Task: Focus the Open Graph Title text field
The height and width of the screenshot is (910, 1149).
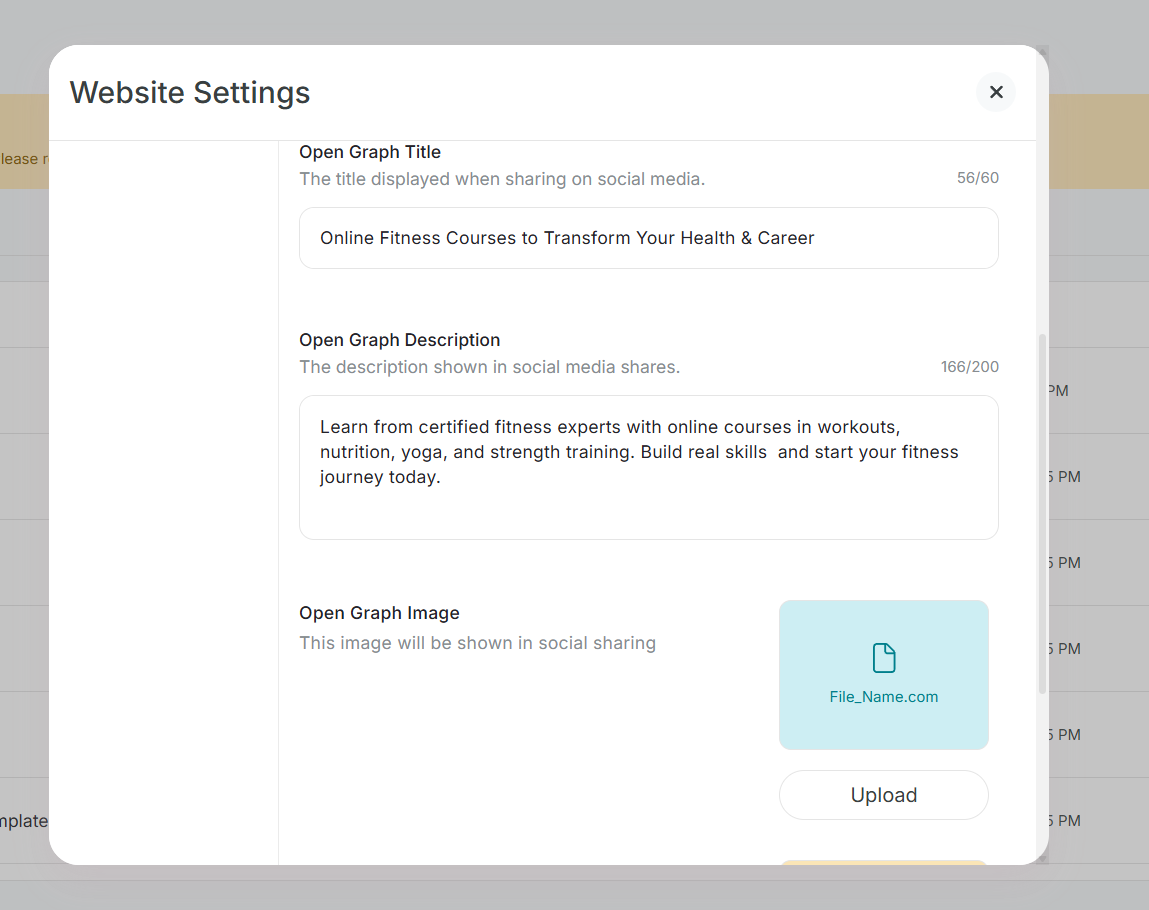Action: pyautogui.click(x=648, y=238)
